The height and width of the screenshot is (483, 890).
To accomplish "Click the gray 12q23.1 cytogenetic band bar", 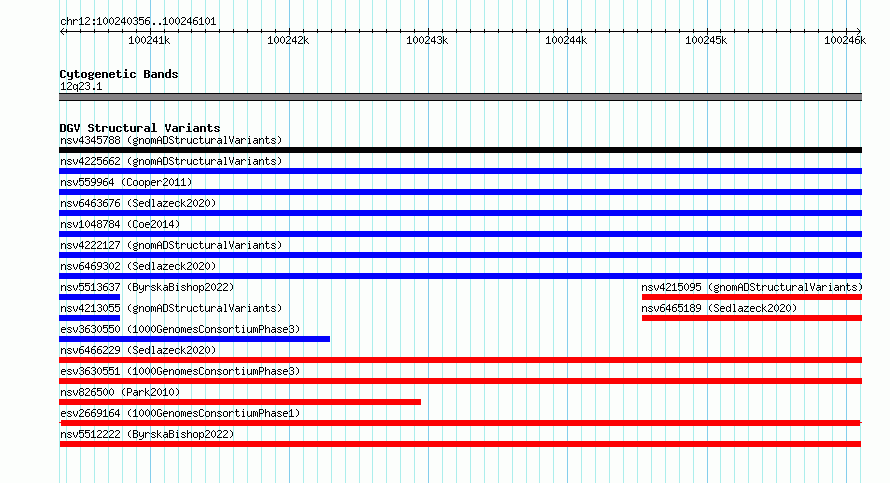I will [460, 97].
